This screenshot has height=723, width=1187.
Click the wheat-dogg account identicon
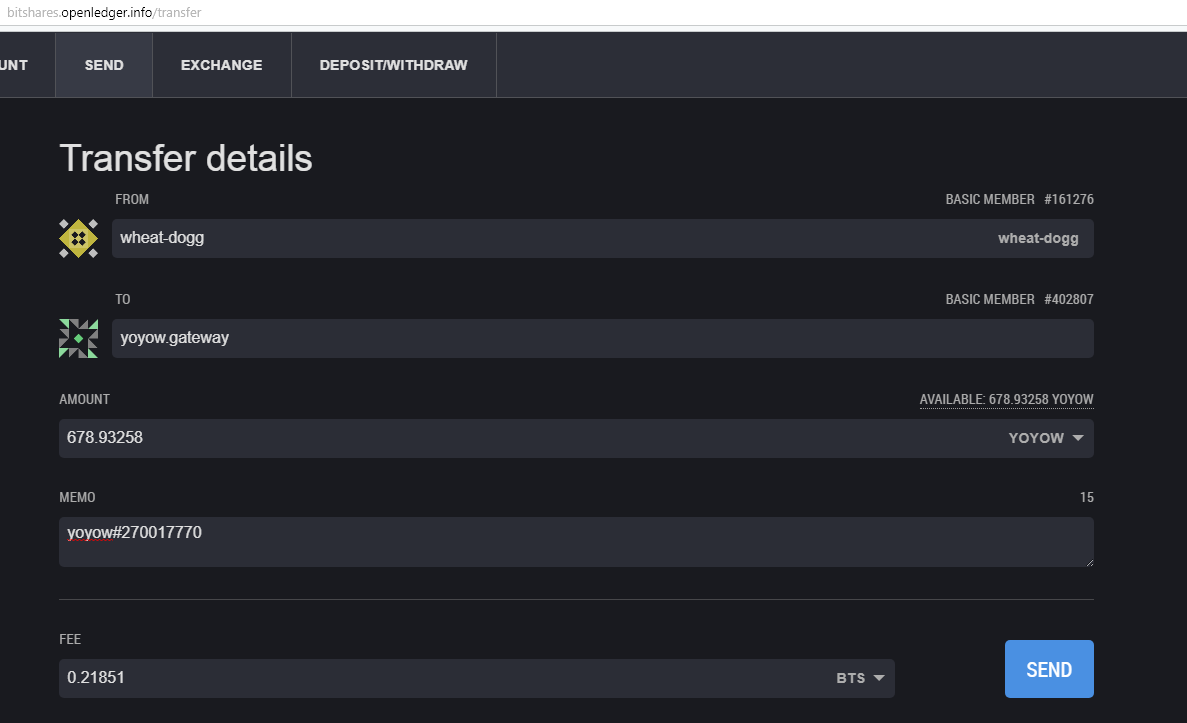pyautogui.click(x=79, y=238)
